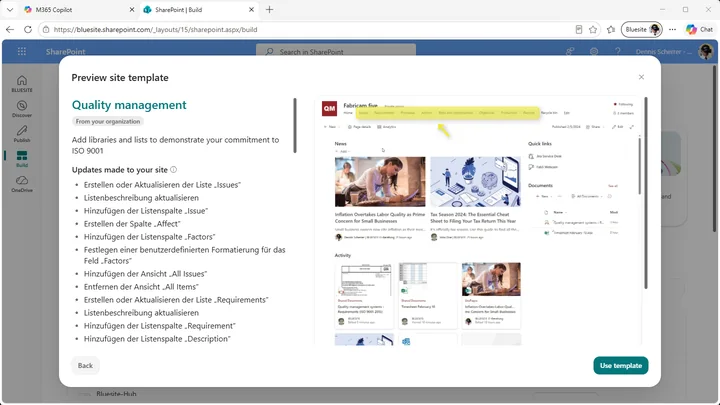Click the site info icon in address bar
The image size is (720, 405).
click(x=46, y=29)
